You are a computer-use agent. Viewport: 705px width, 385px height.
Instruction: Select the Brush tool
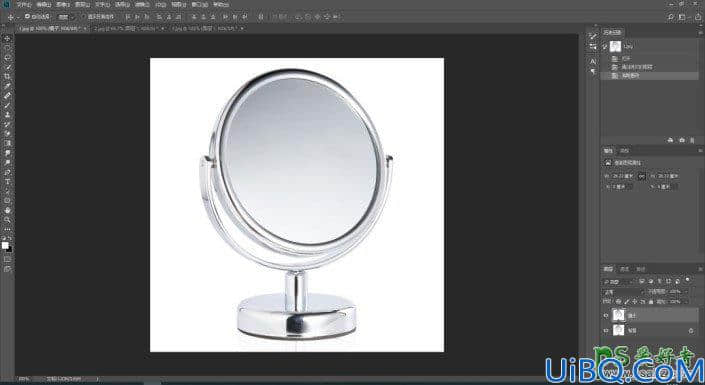click(x=8, y=105)
